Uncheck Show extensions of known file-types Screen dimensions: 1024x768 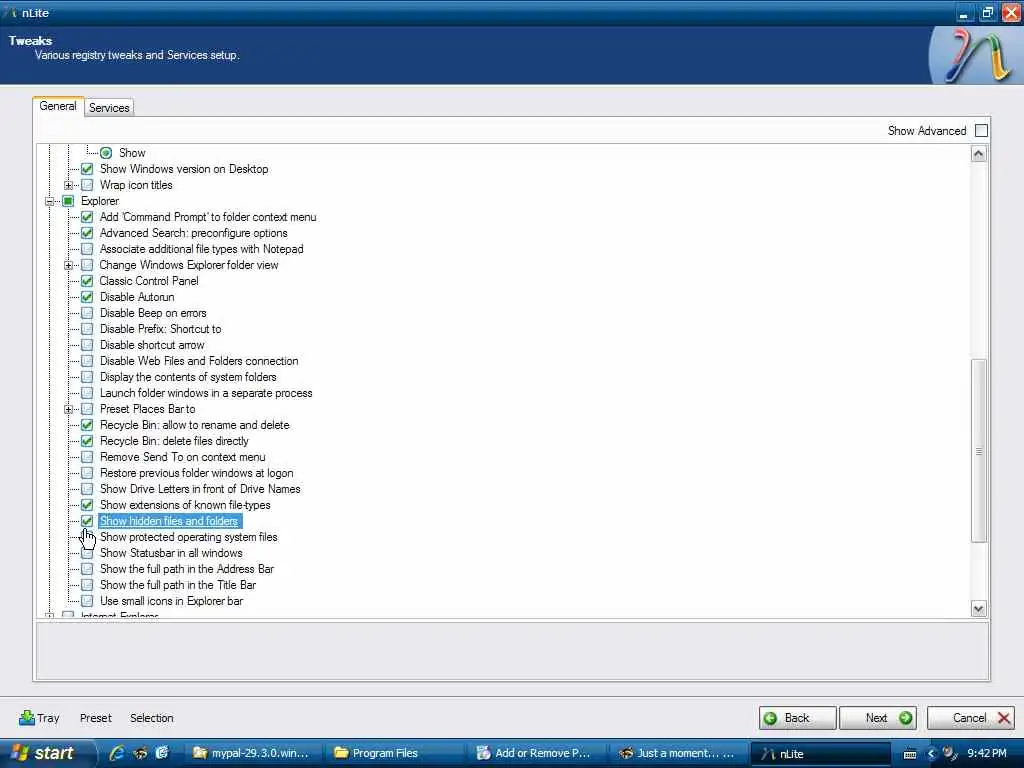tap(87, 505)
